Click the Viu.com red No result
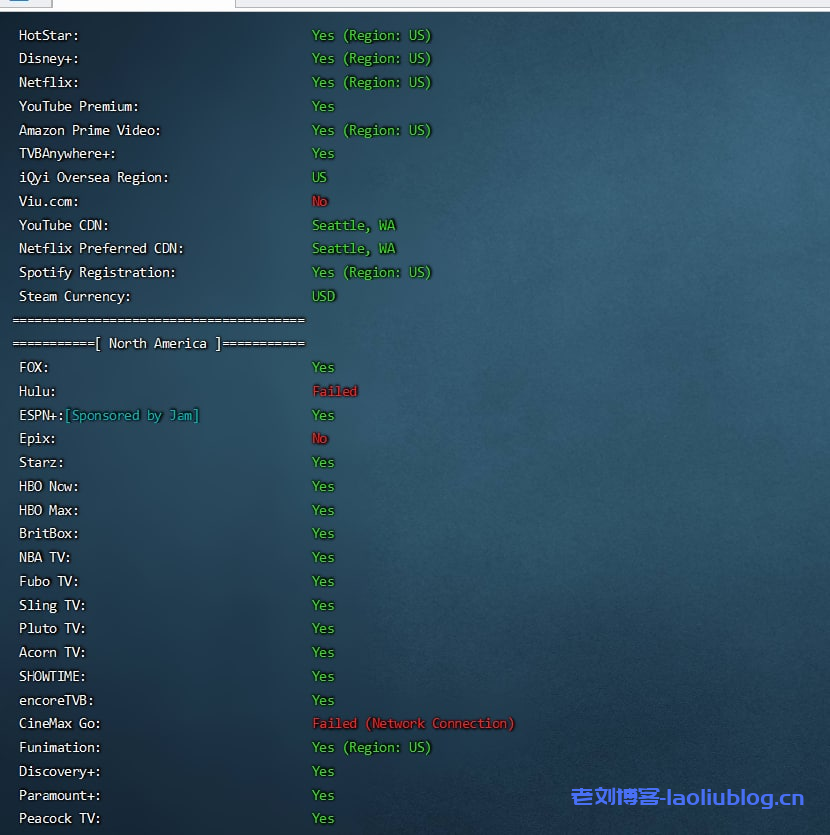 click(x=320, y=201)
